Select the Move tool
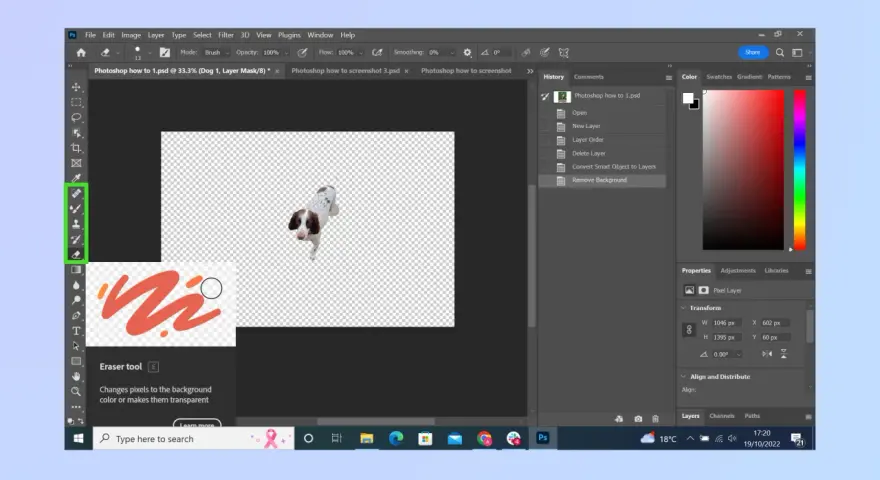Viewport: 880px width, 480px height. pos(76,87)
